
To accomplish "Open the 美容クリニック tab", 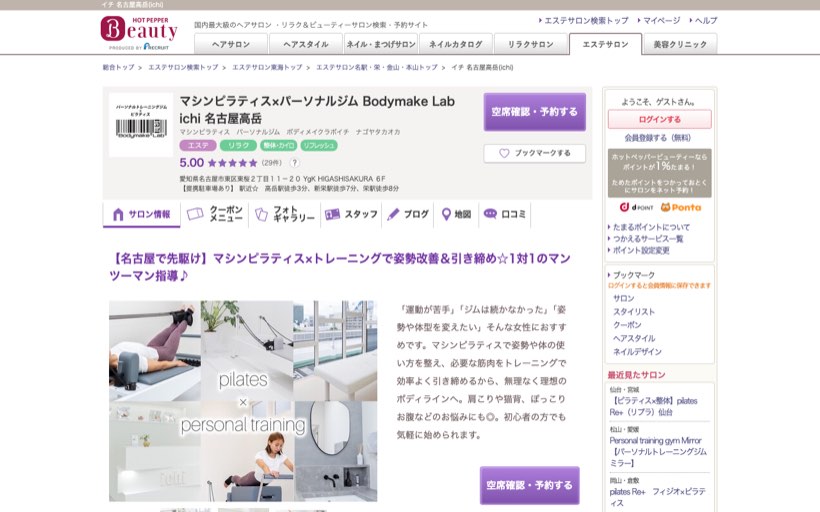I will tap(680, 44).
